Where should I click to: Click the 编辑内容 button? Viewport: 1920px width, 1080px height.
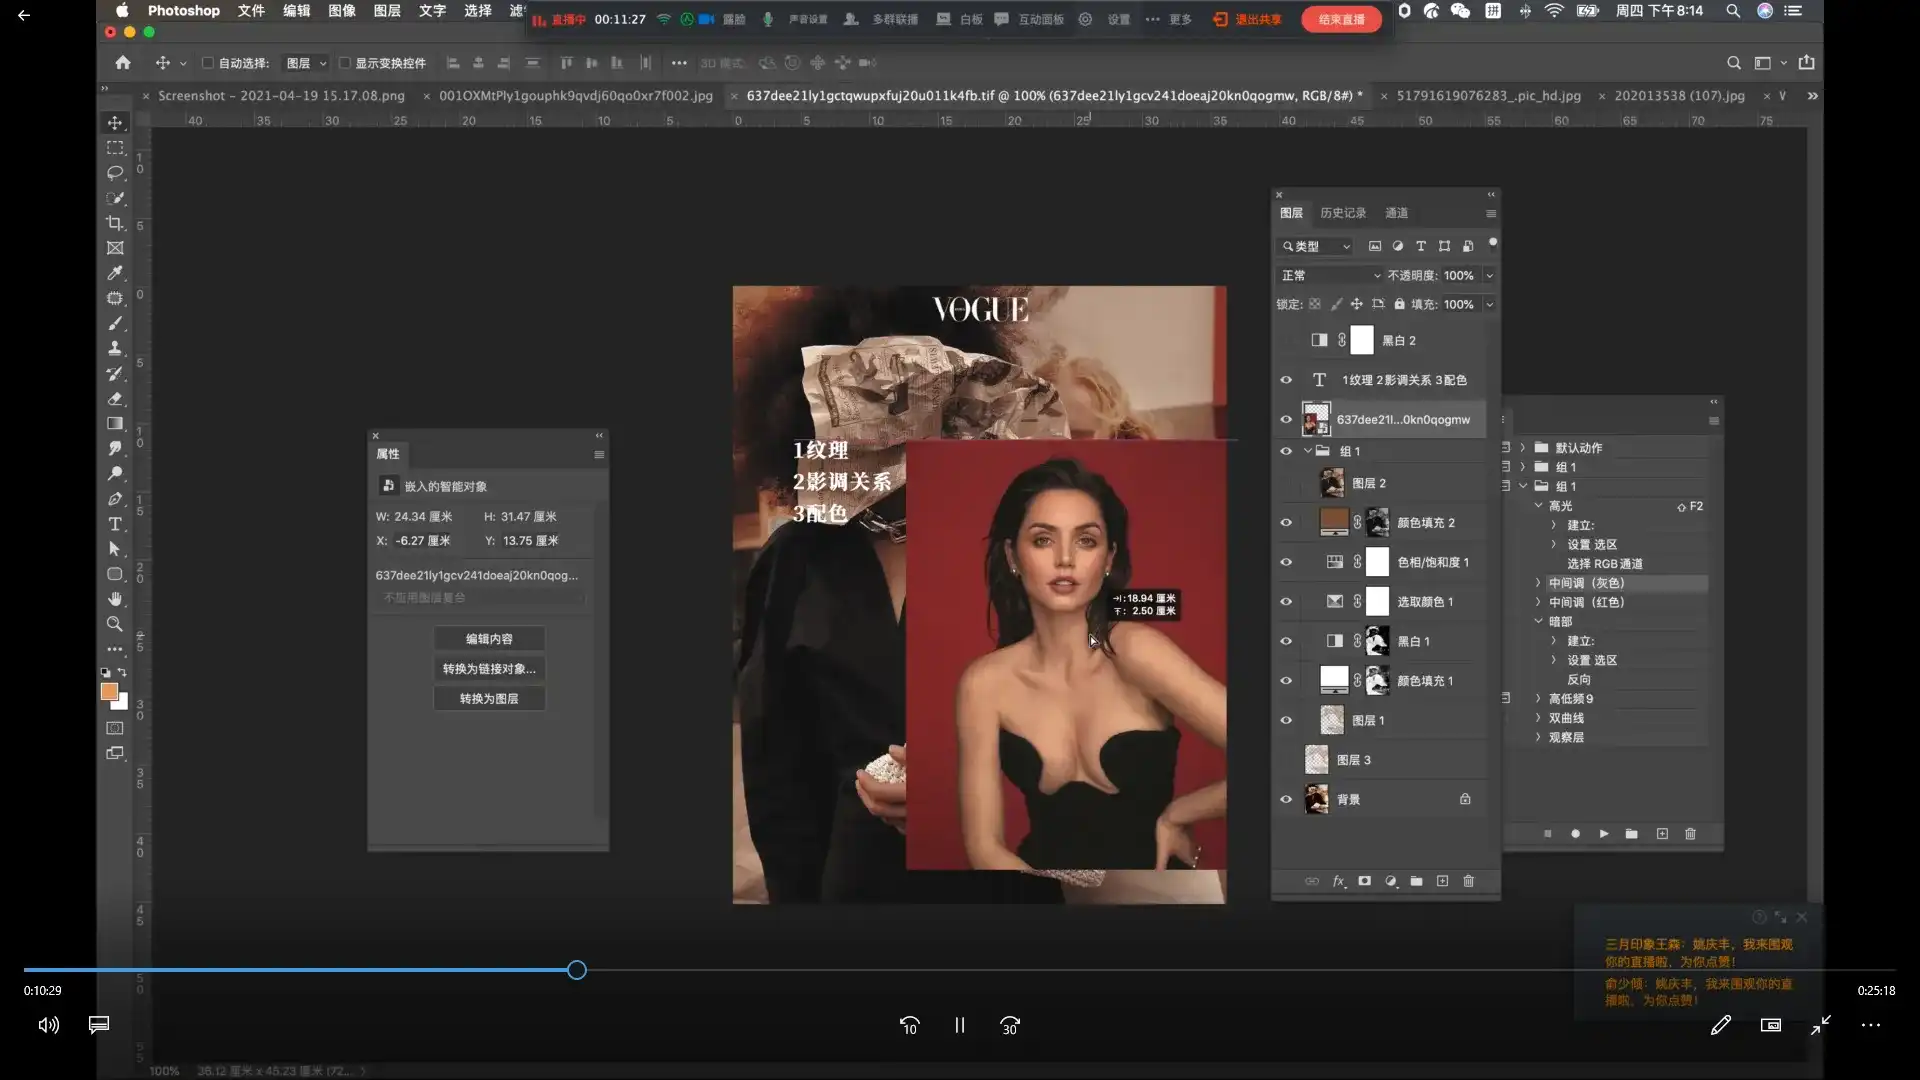click(x=489, y=639)
